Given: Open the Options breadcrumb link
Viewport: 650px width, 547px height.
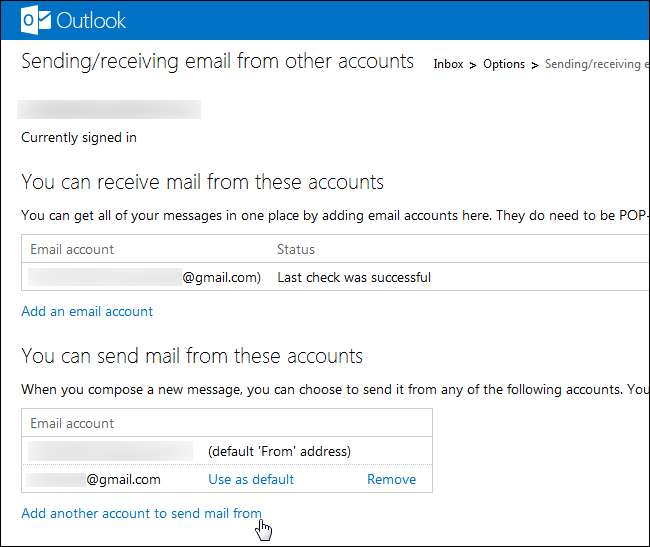Looking at the screenshot, I should tap(504, 64).
